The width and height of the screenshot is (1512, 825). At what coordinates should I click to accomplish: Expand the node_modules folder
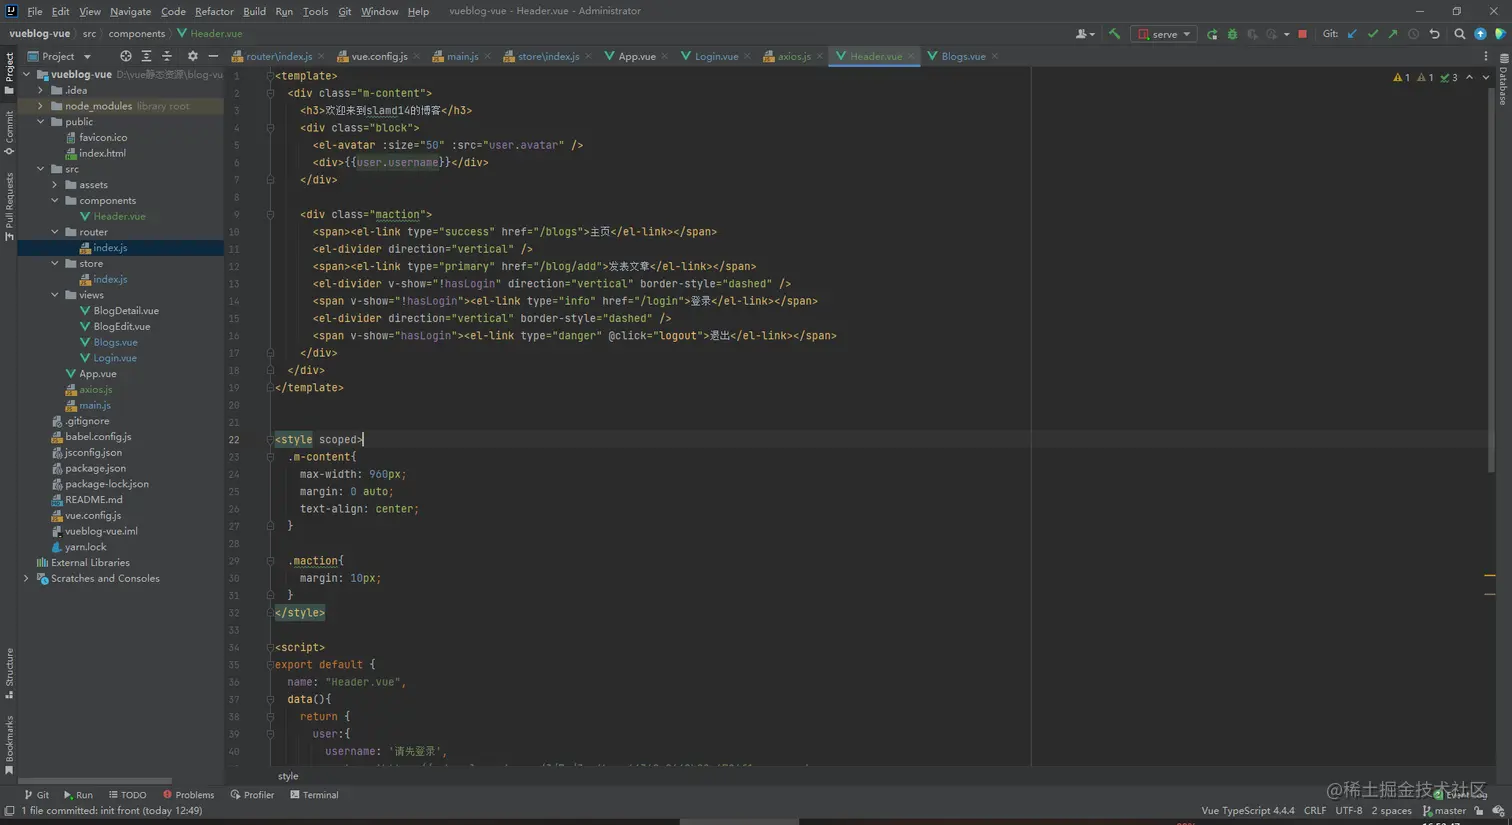(41, 106)
